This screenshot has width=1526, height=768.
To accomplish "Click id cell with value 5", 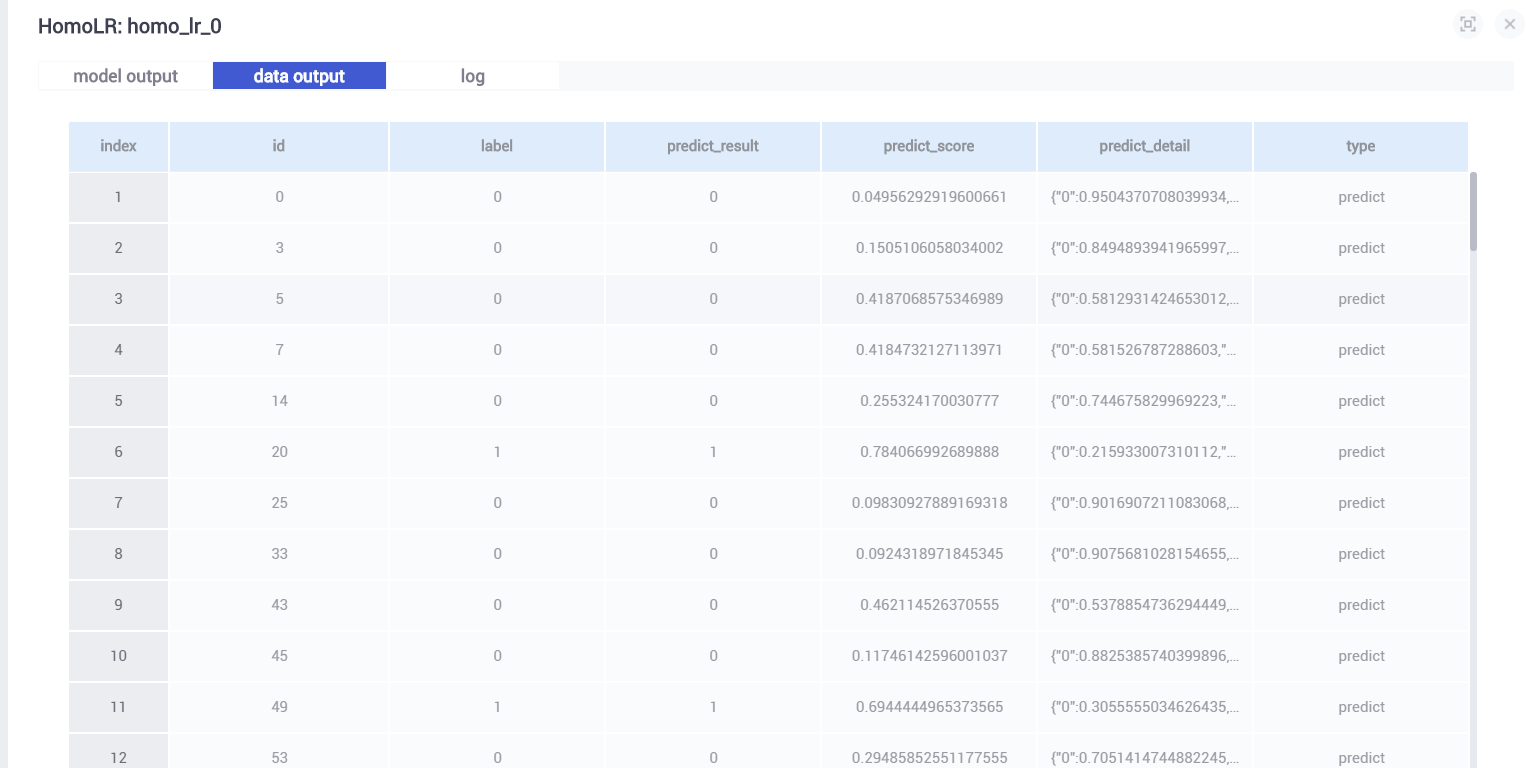I will pyautogui.click(x=279, y=299).
